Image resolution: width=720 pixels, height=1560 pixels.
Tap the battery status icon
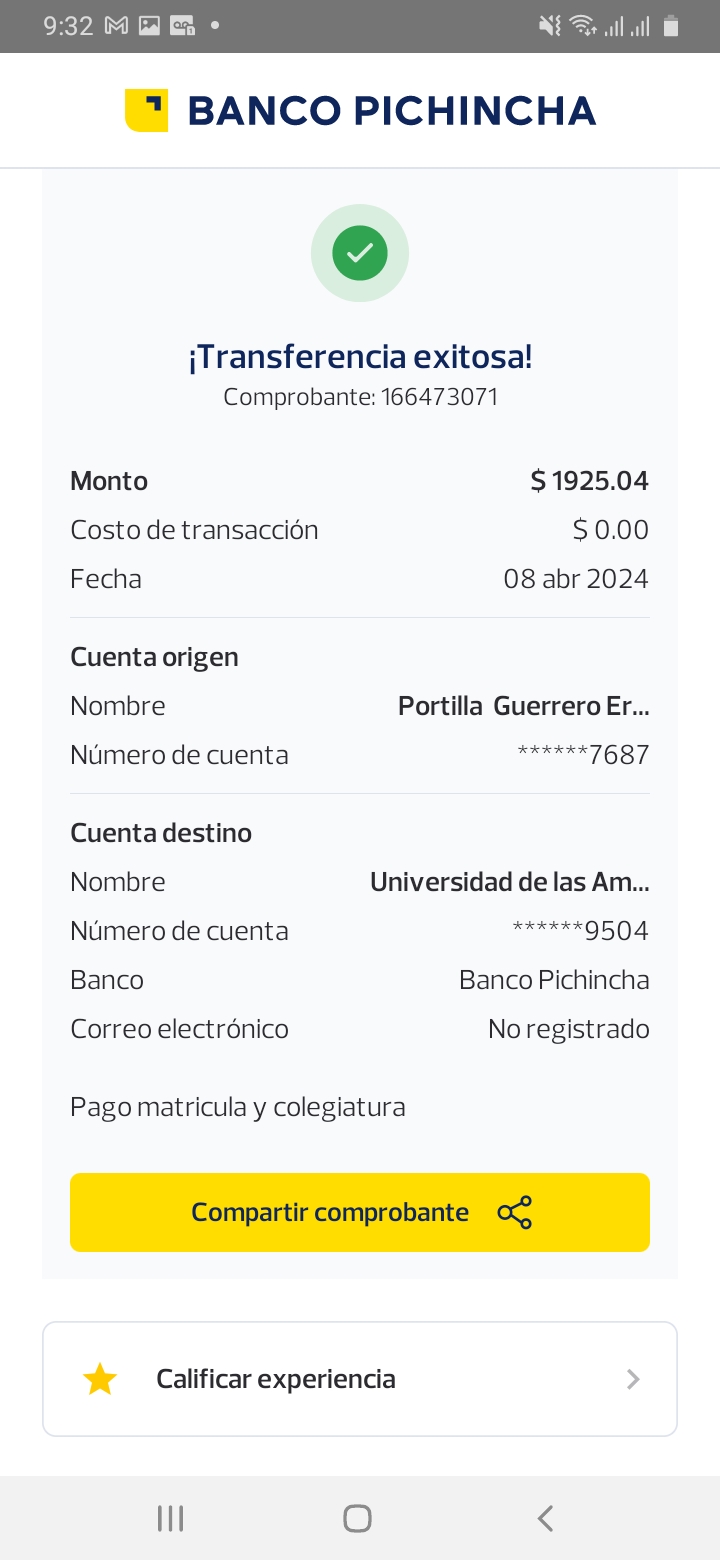point(671,26)
